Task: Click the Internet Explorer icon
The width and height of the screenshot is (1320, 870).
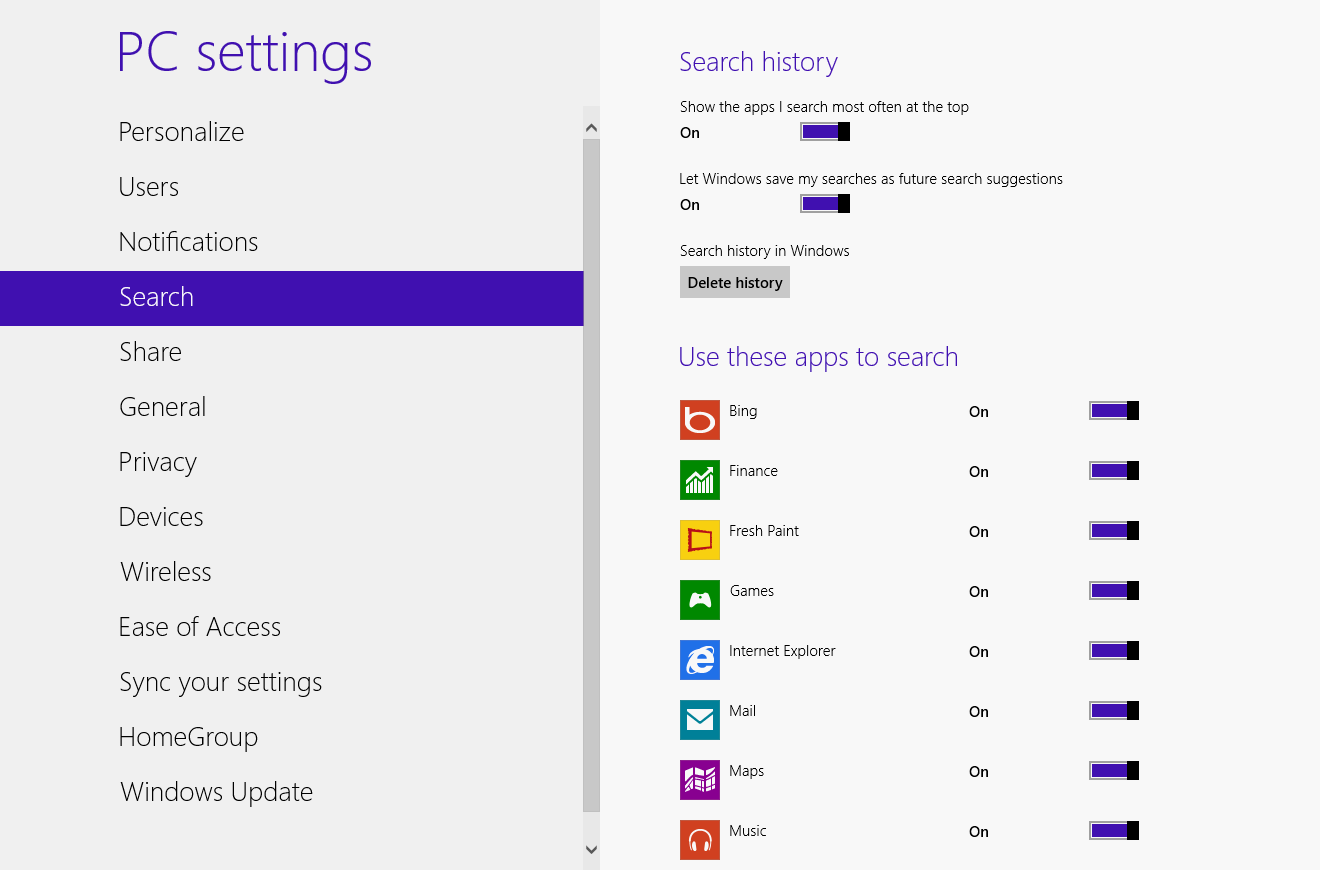Action: pyautogui.click(x=700, y=660)
